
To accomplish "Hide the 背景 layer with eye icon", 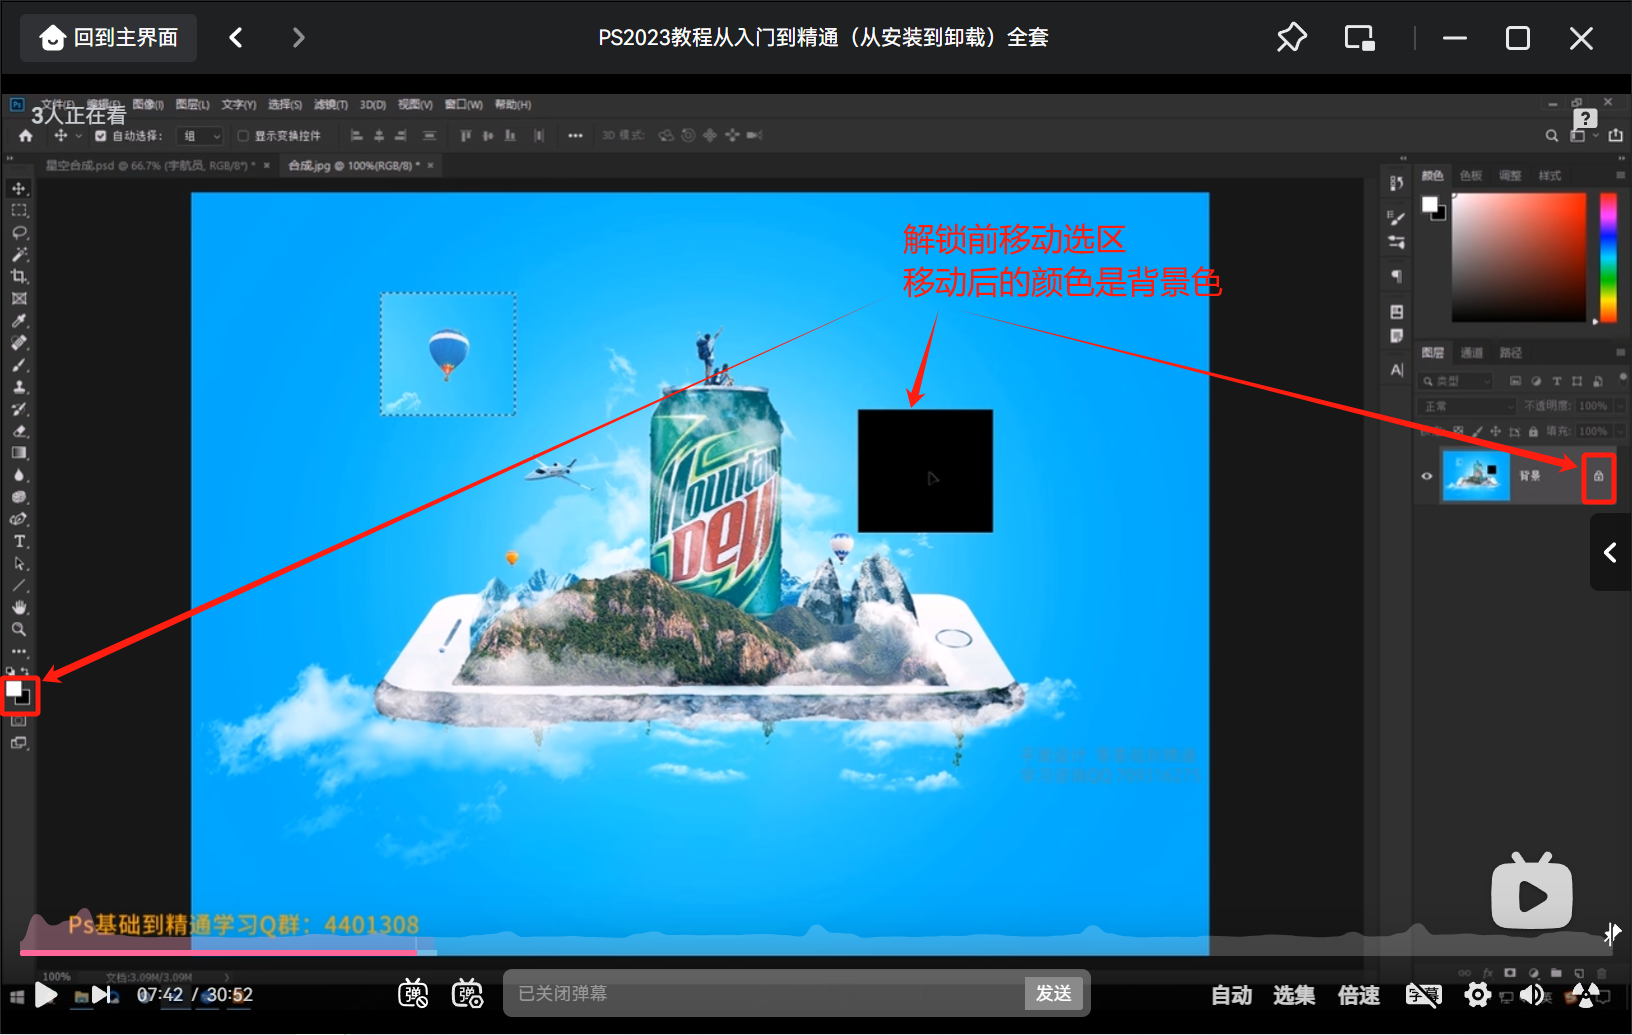I will (1427, 476).
